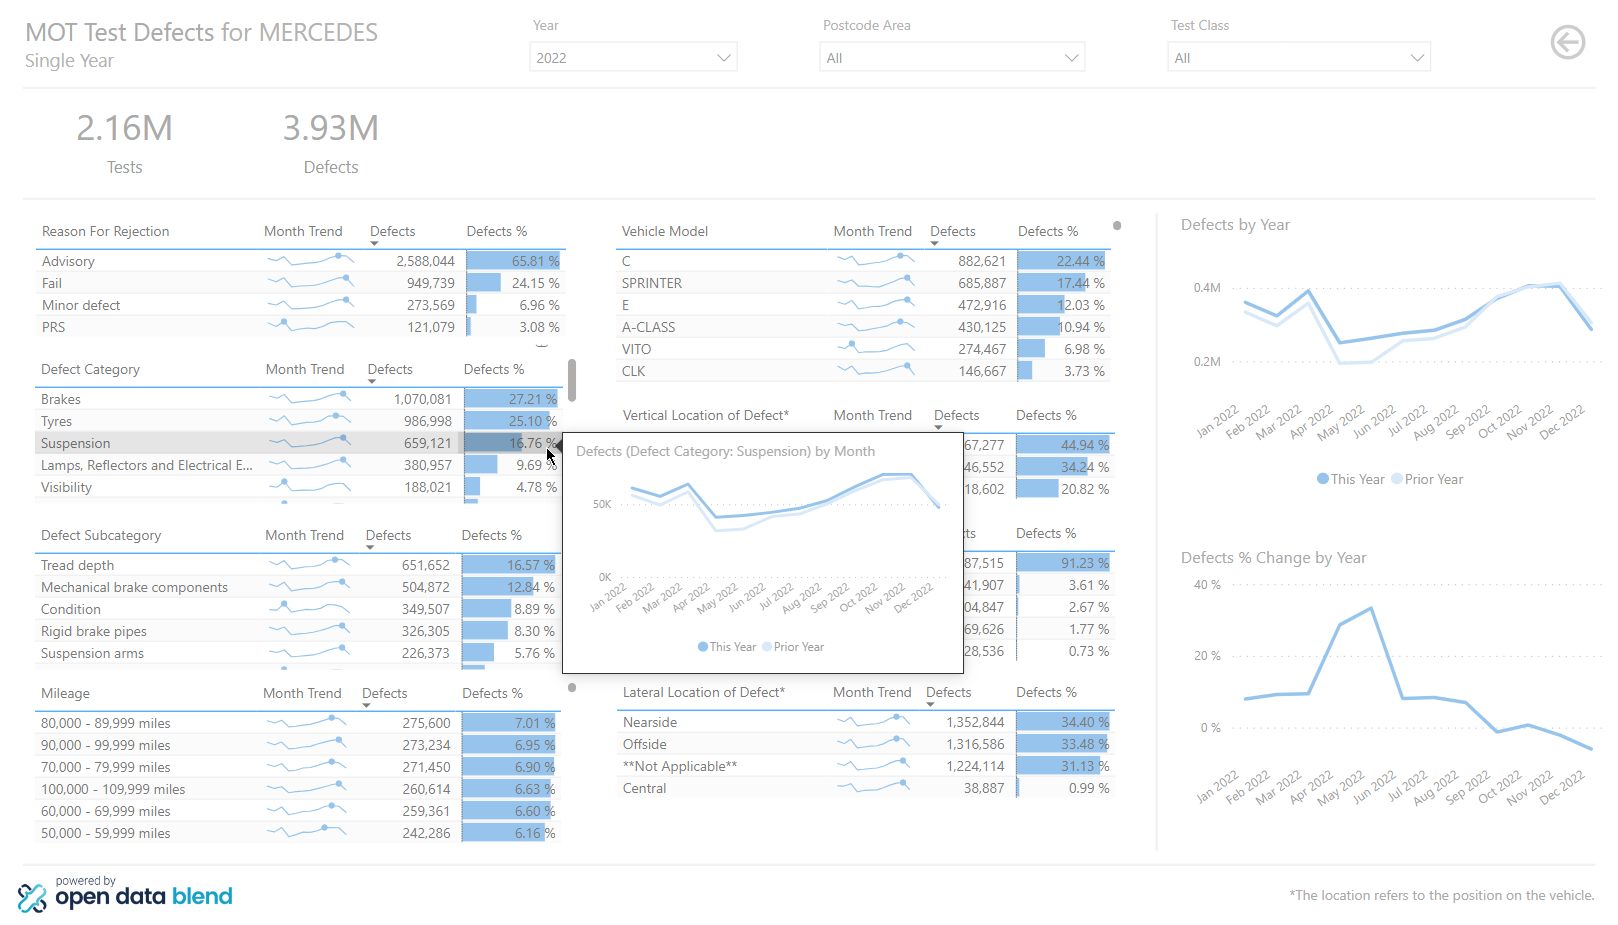Select the Suspension arms row
This screenshot has width=1618, height=925.
pyautogui.click(x=298, y=653)
